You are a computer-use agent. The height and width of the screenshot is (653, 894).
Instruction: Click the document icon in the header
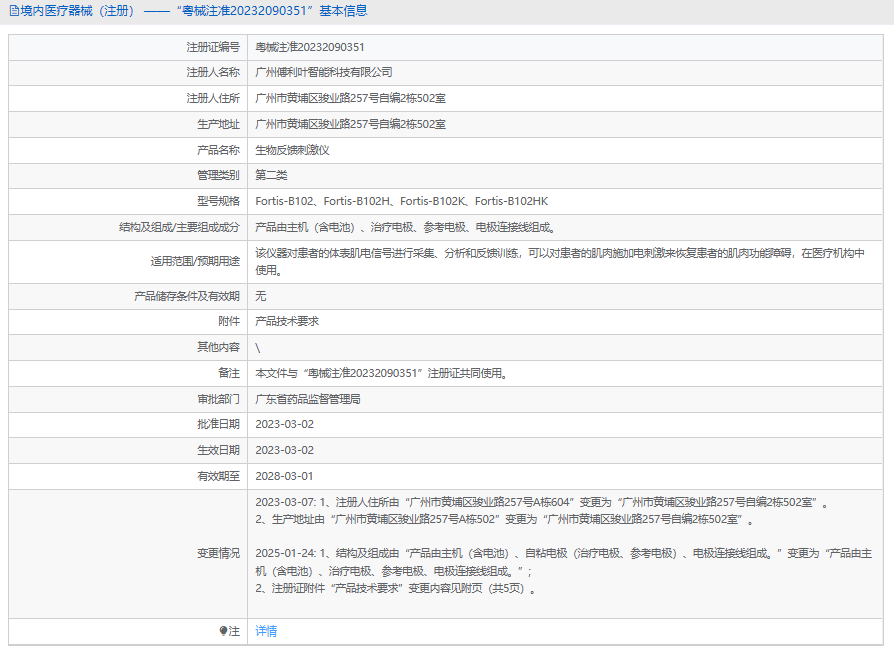[14, 11]
